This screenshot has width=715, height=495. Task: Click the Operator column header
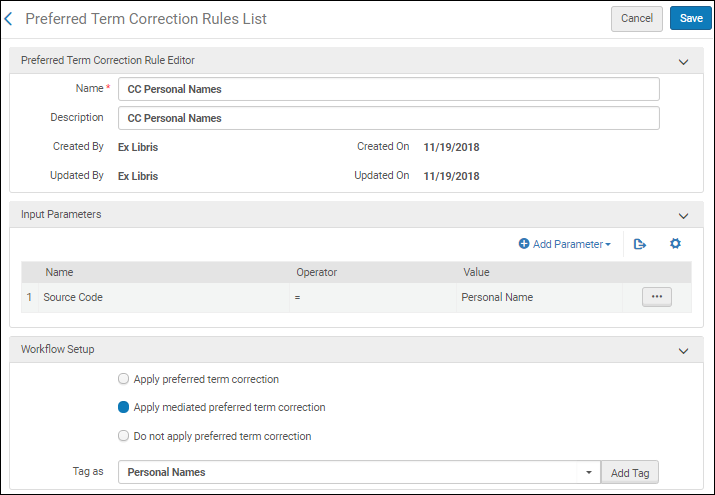click(316, 272)
